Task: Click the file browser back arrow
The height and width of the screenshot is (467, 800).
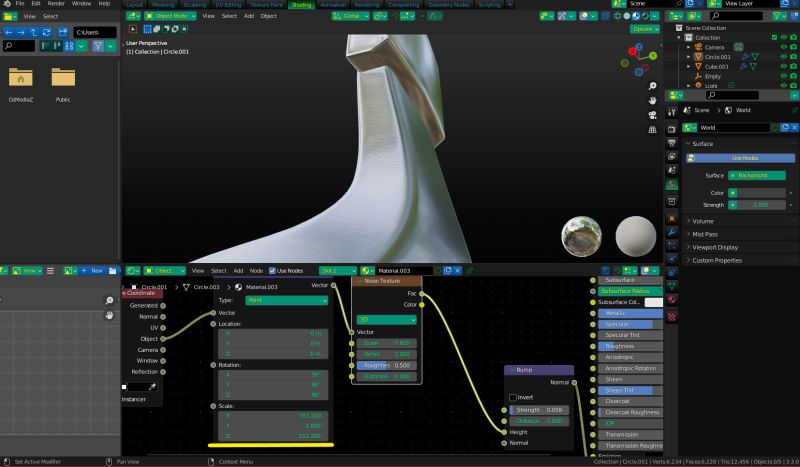Action: point(9,32)
